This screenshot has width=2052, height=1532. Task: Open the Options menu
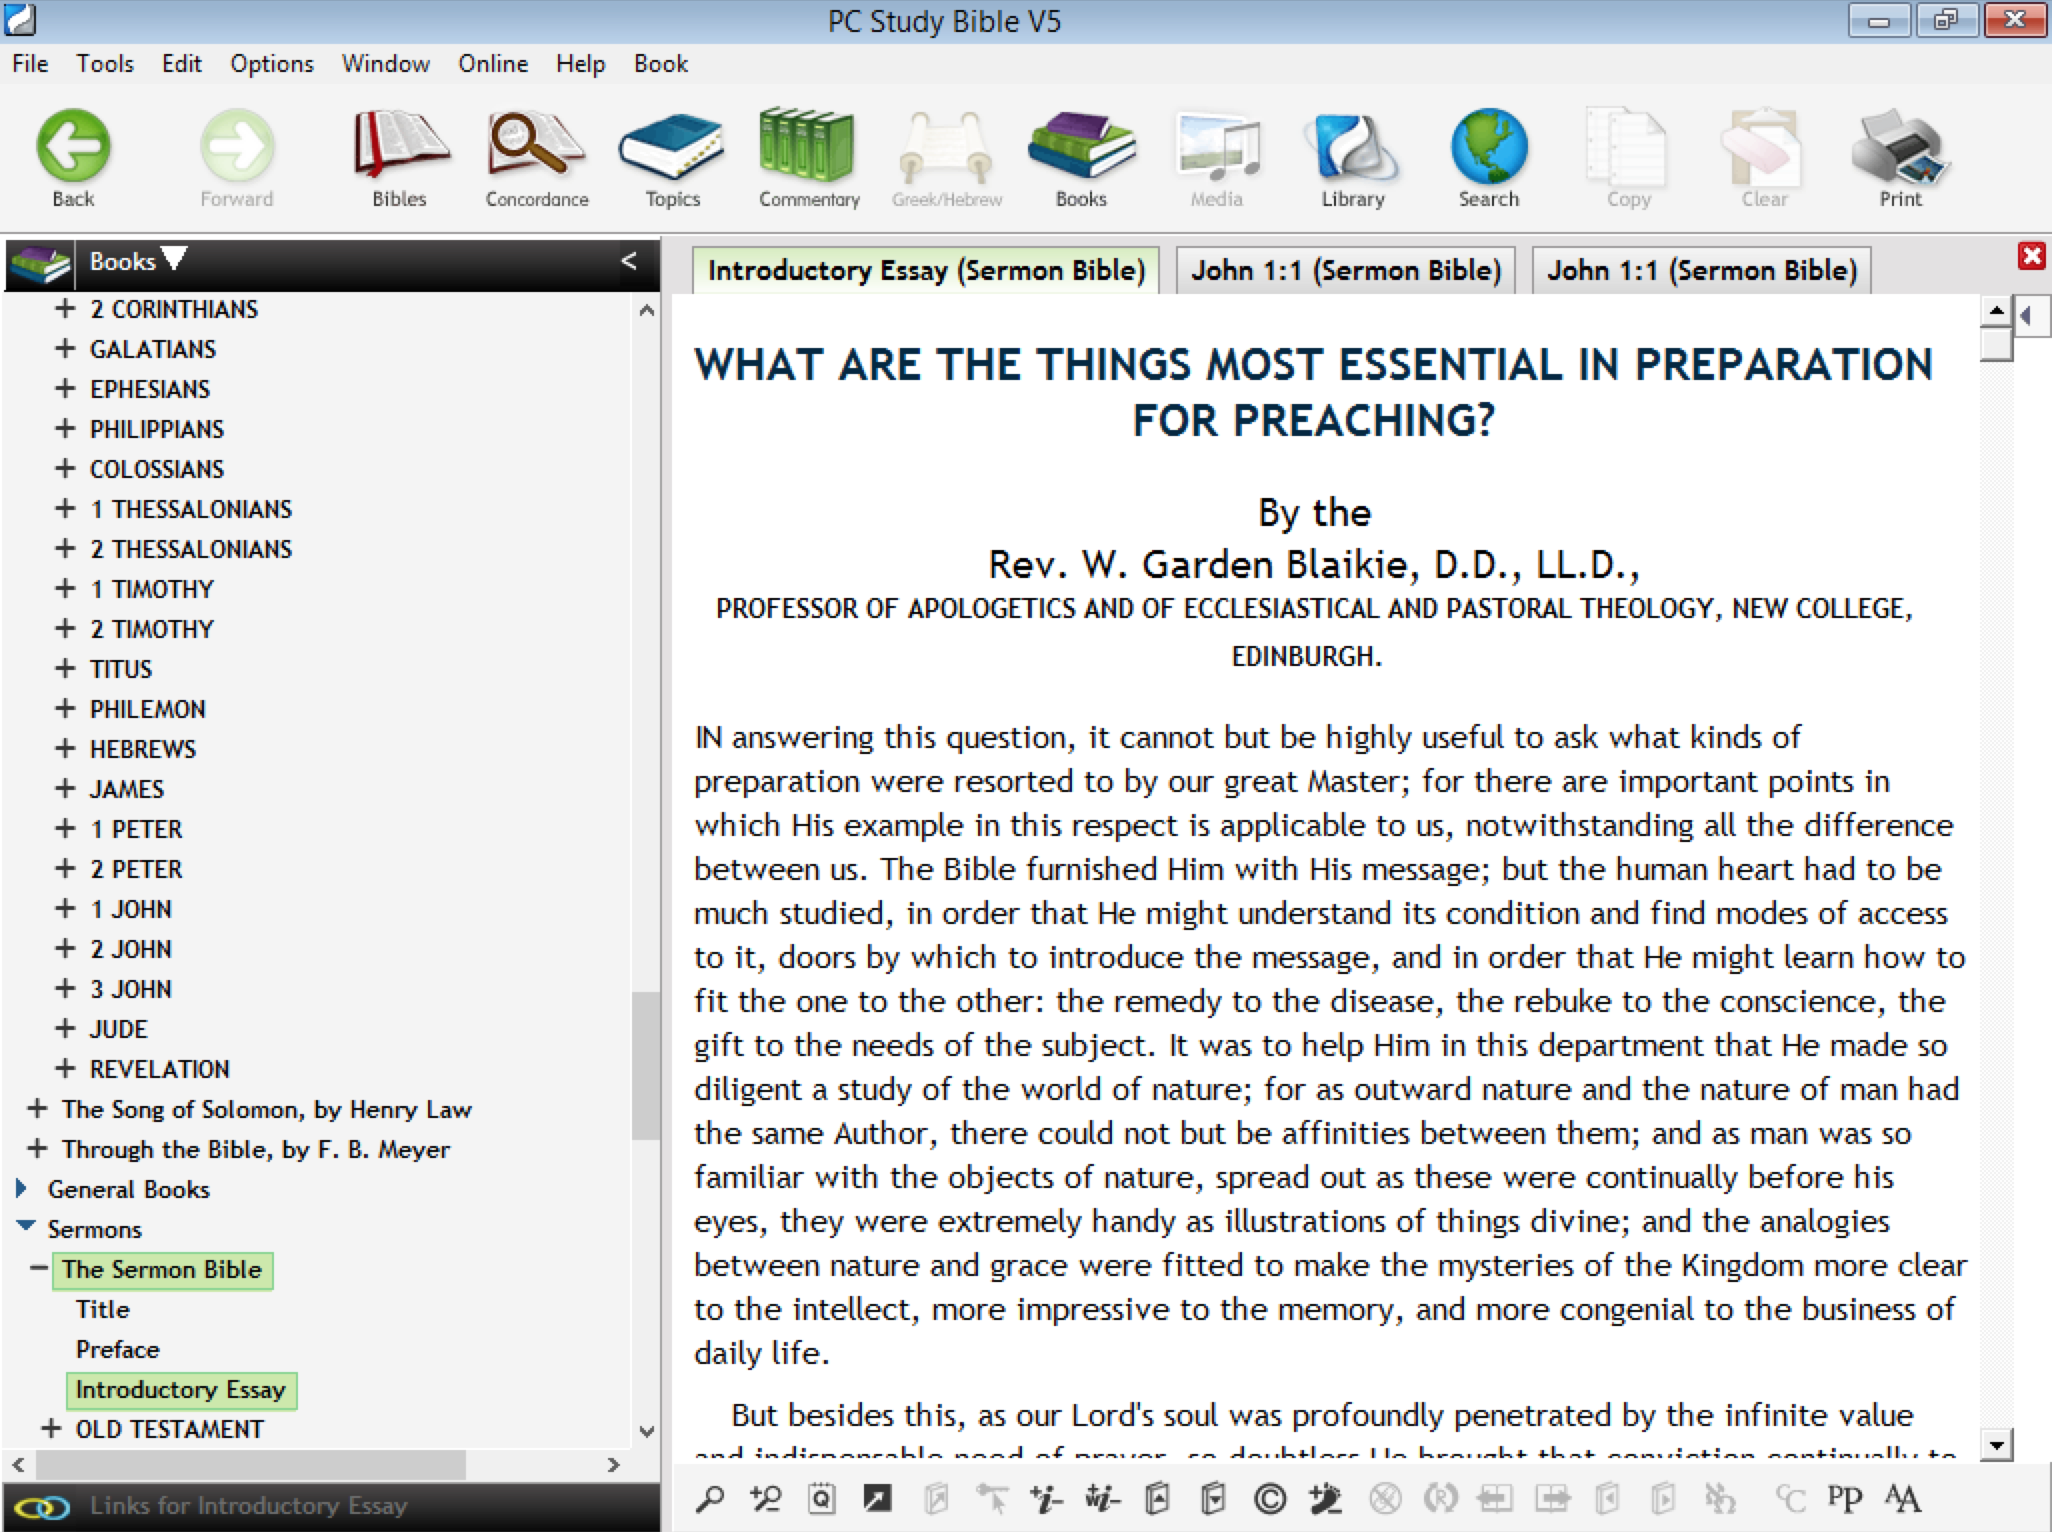pyautogui.click(x=272, y=64)
